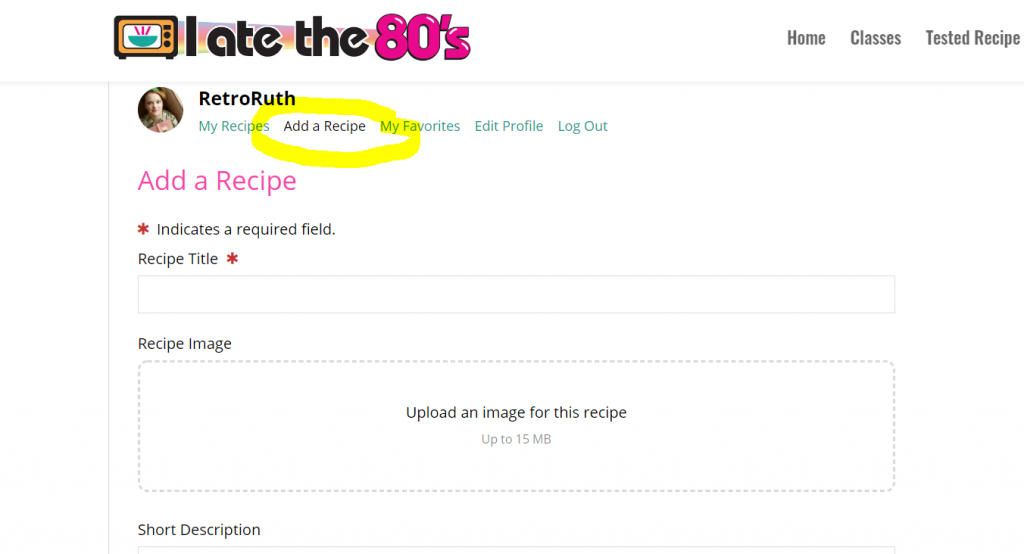Click RetroRuth's profile avatar photo
1024x554 pixels.
[x=161, y=110]
